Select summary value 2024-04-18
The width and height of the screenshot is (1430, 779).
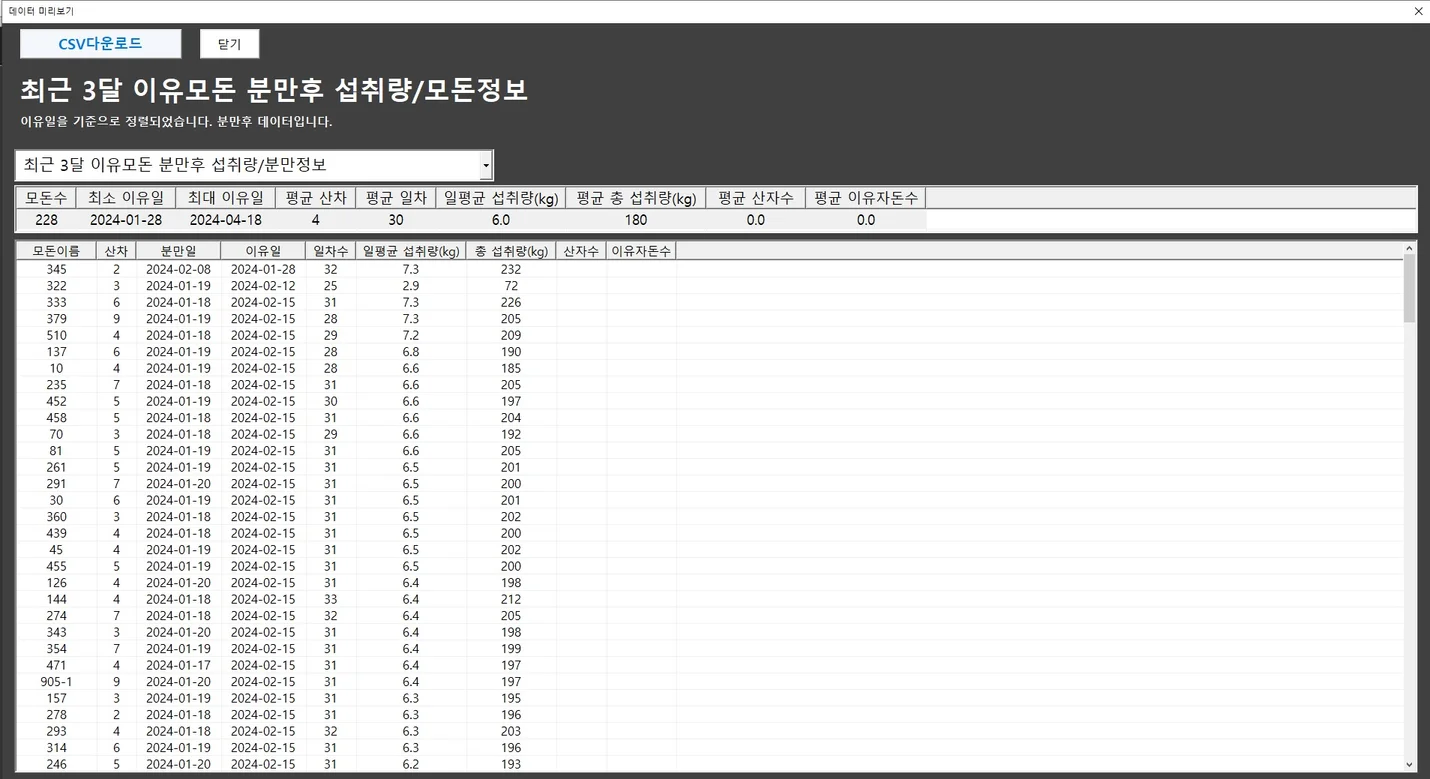point(226,220)
